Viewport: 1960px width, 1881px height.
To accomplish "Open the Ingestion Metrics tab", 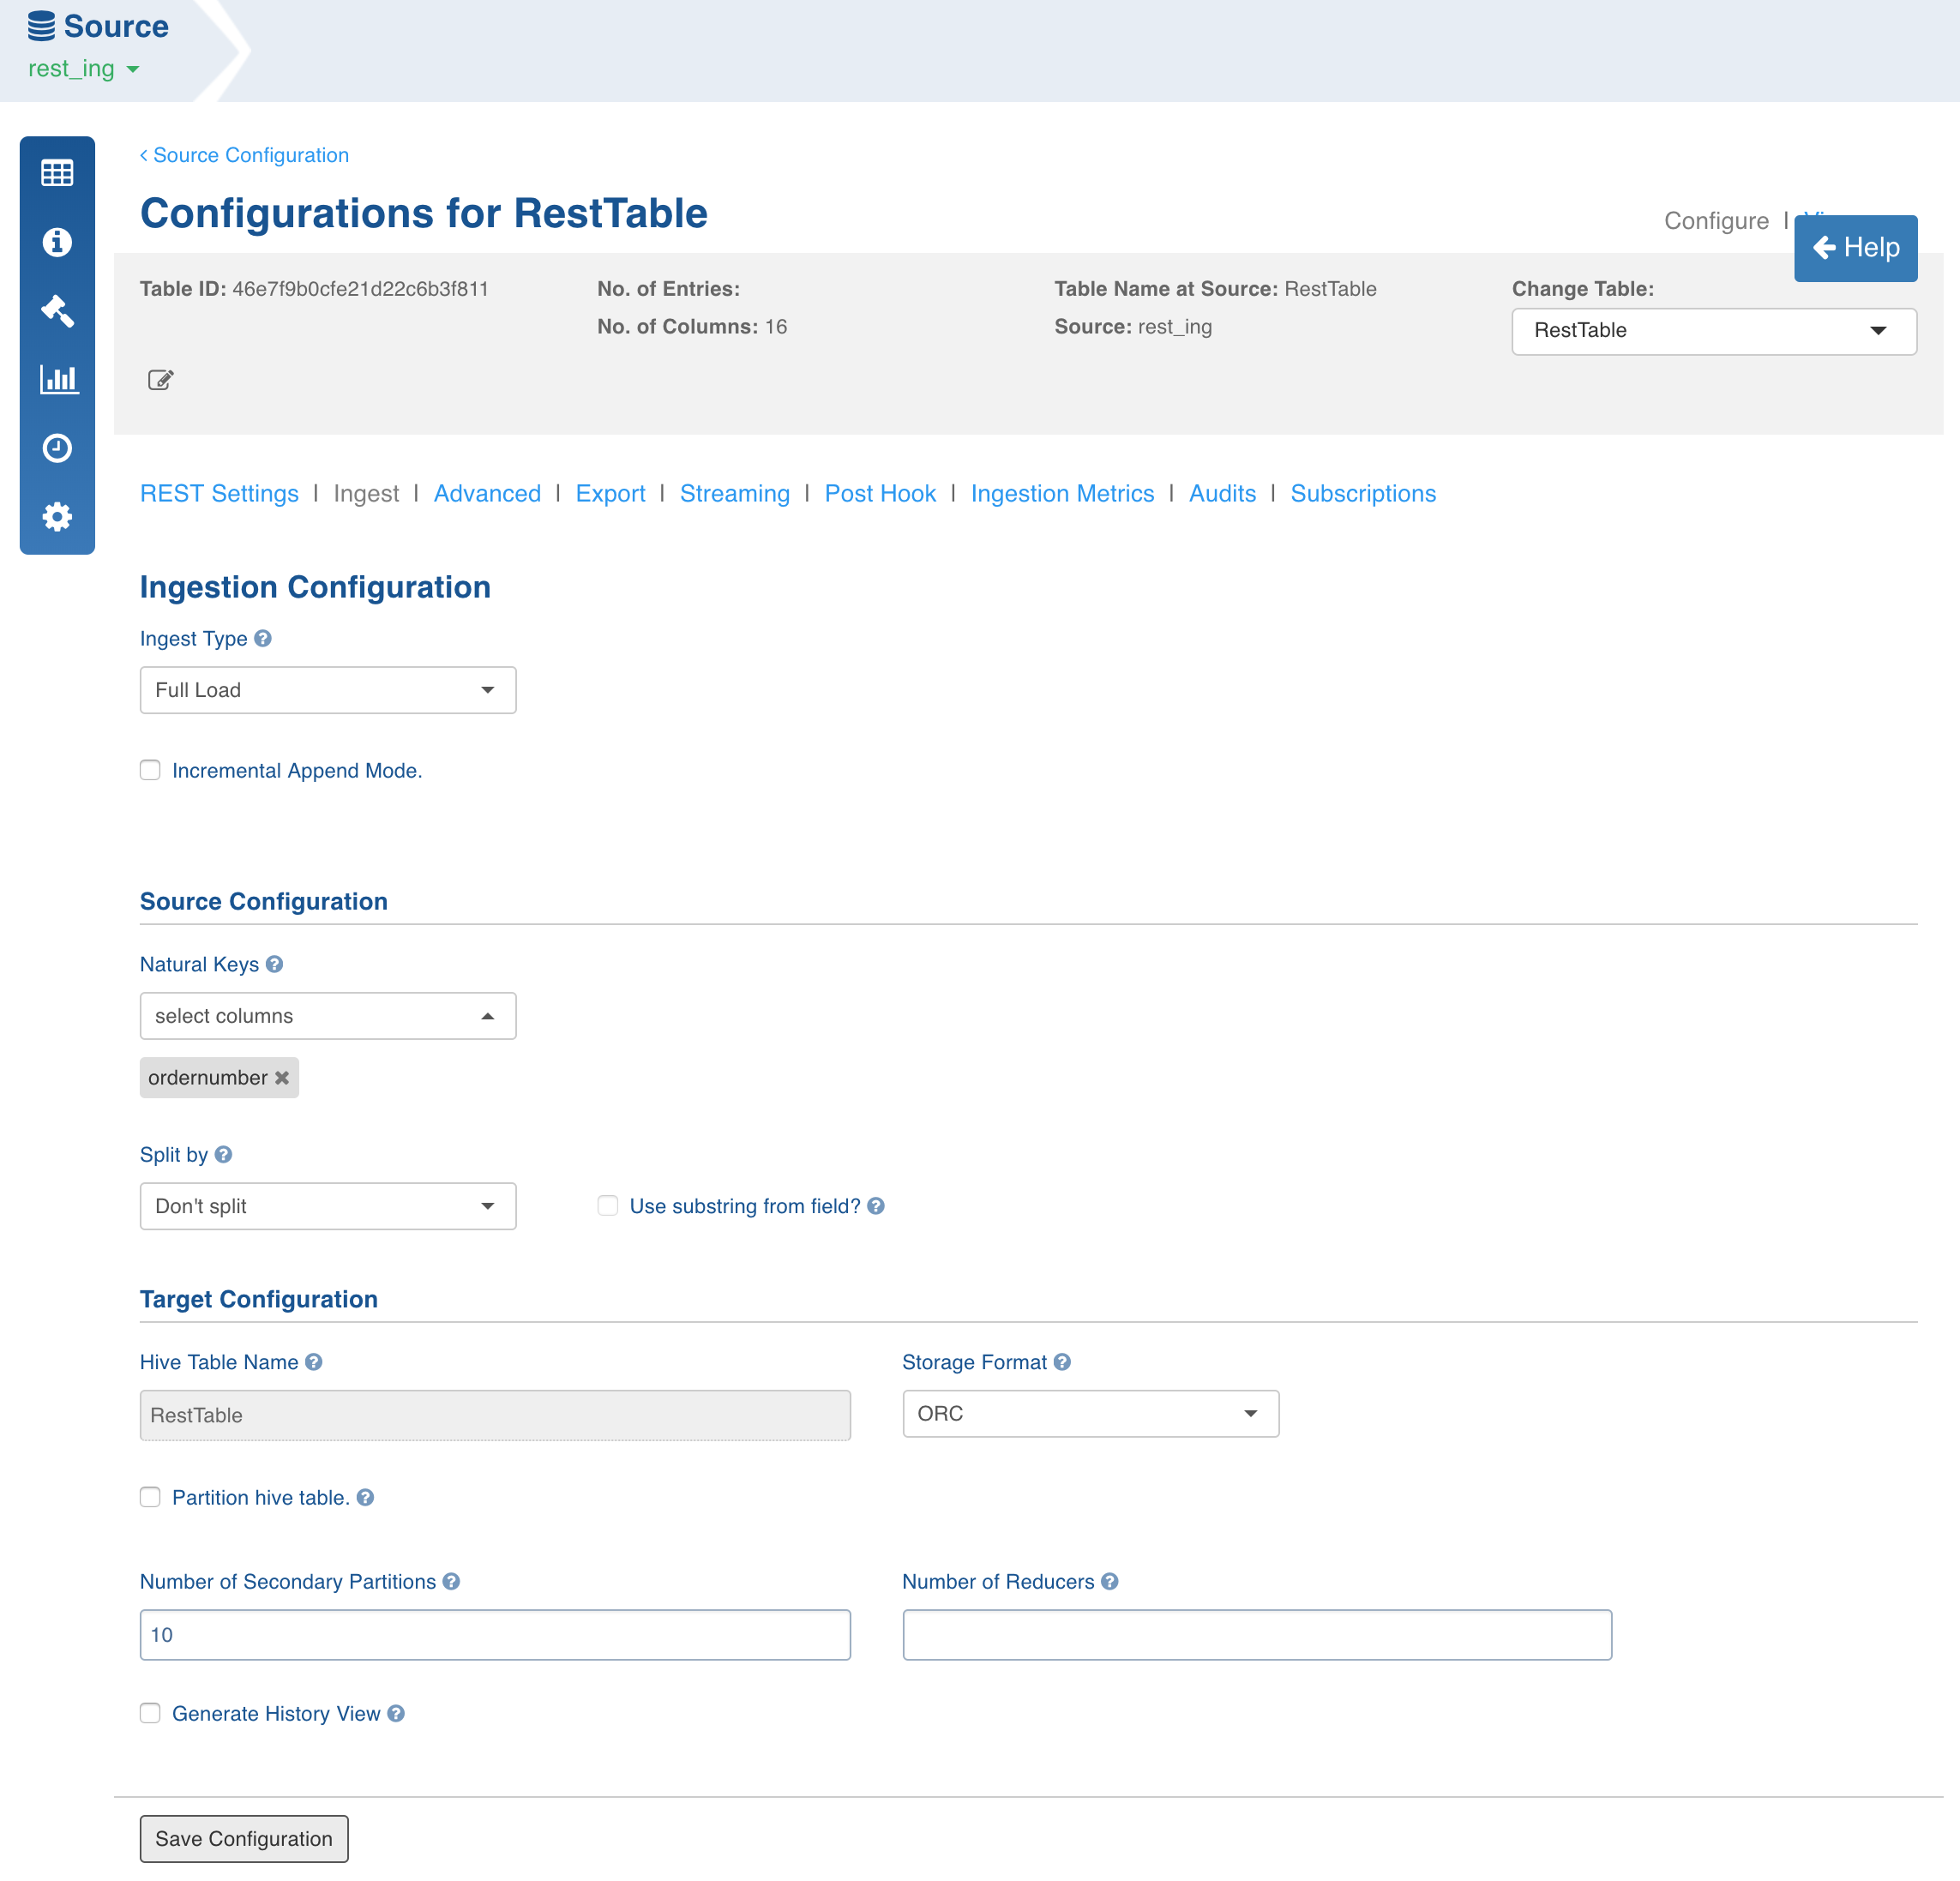I will click(x=1061, y=494).
